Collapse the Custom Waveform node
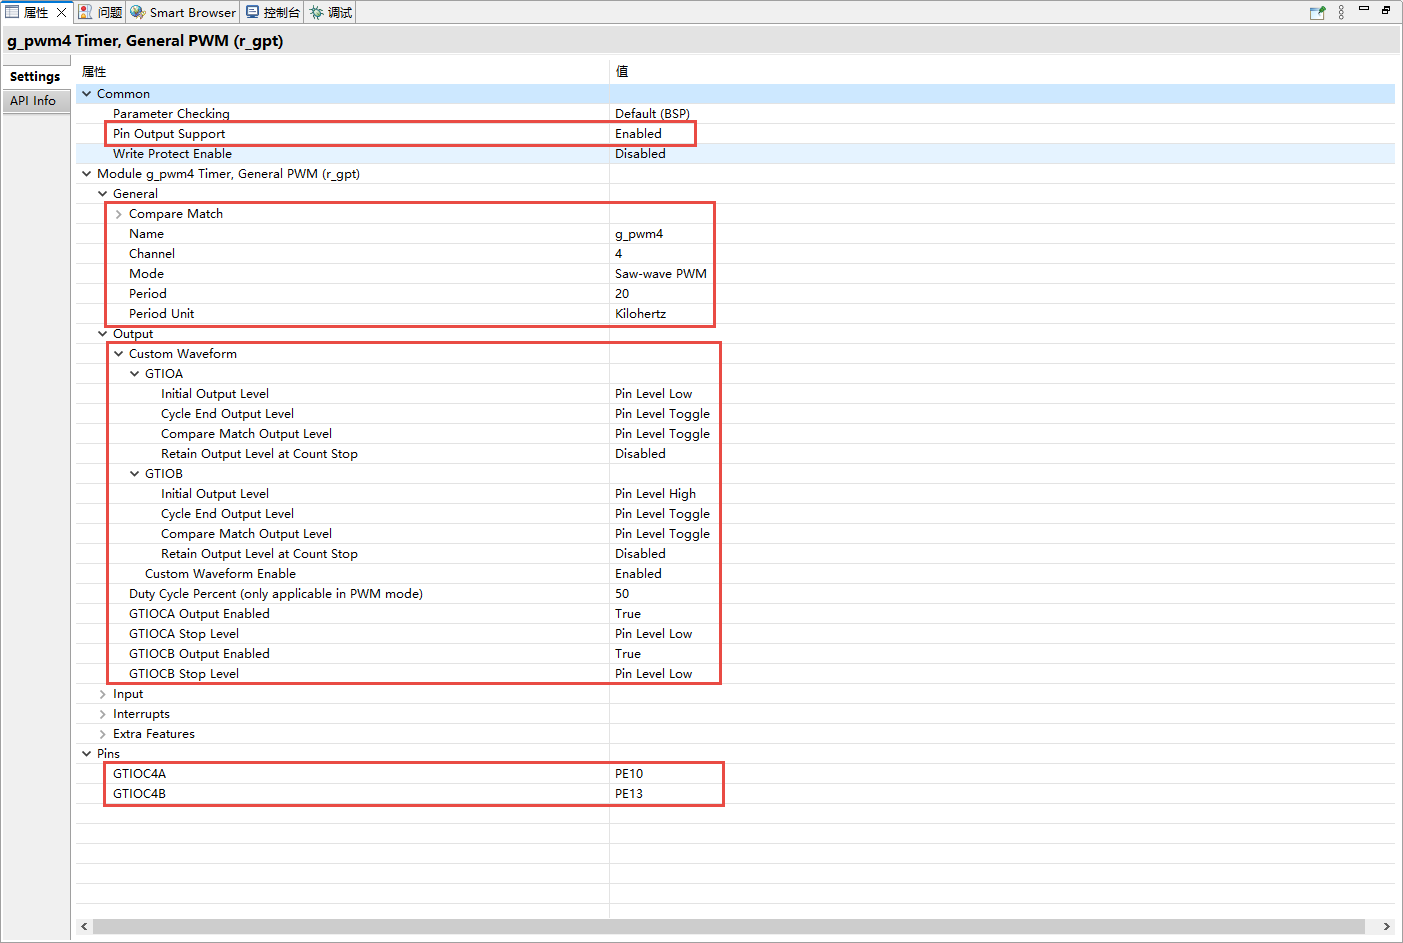The width and height of the screenshot is (1403, 943). [x=119, y=354]
